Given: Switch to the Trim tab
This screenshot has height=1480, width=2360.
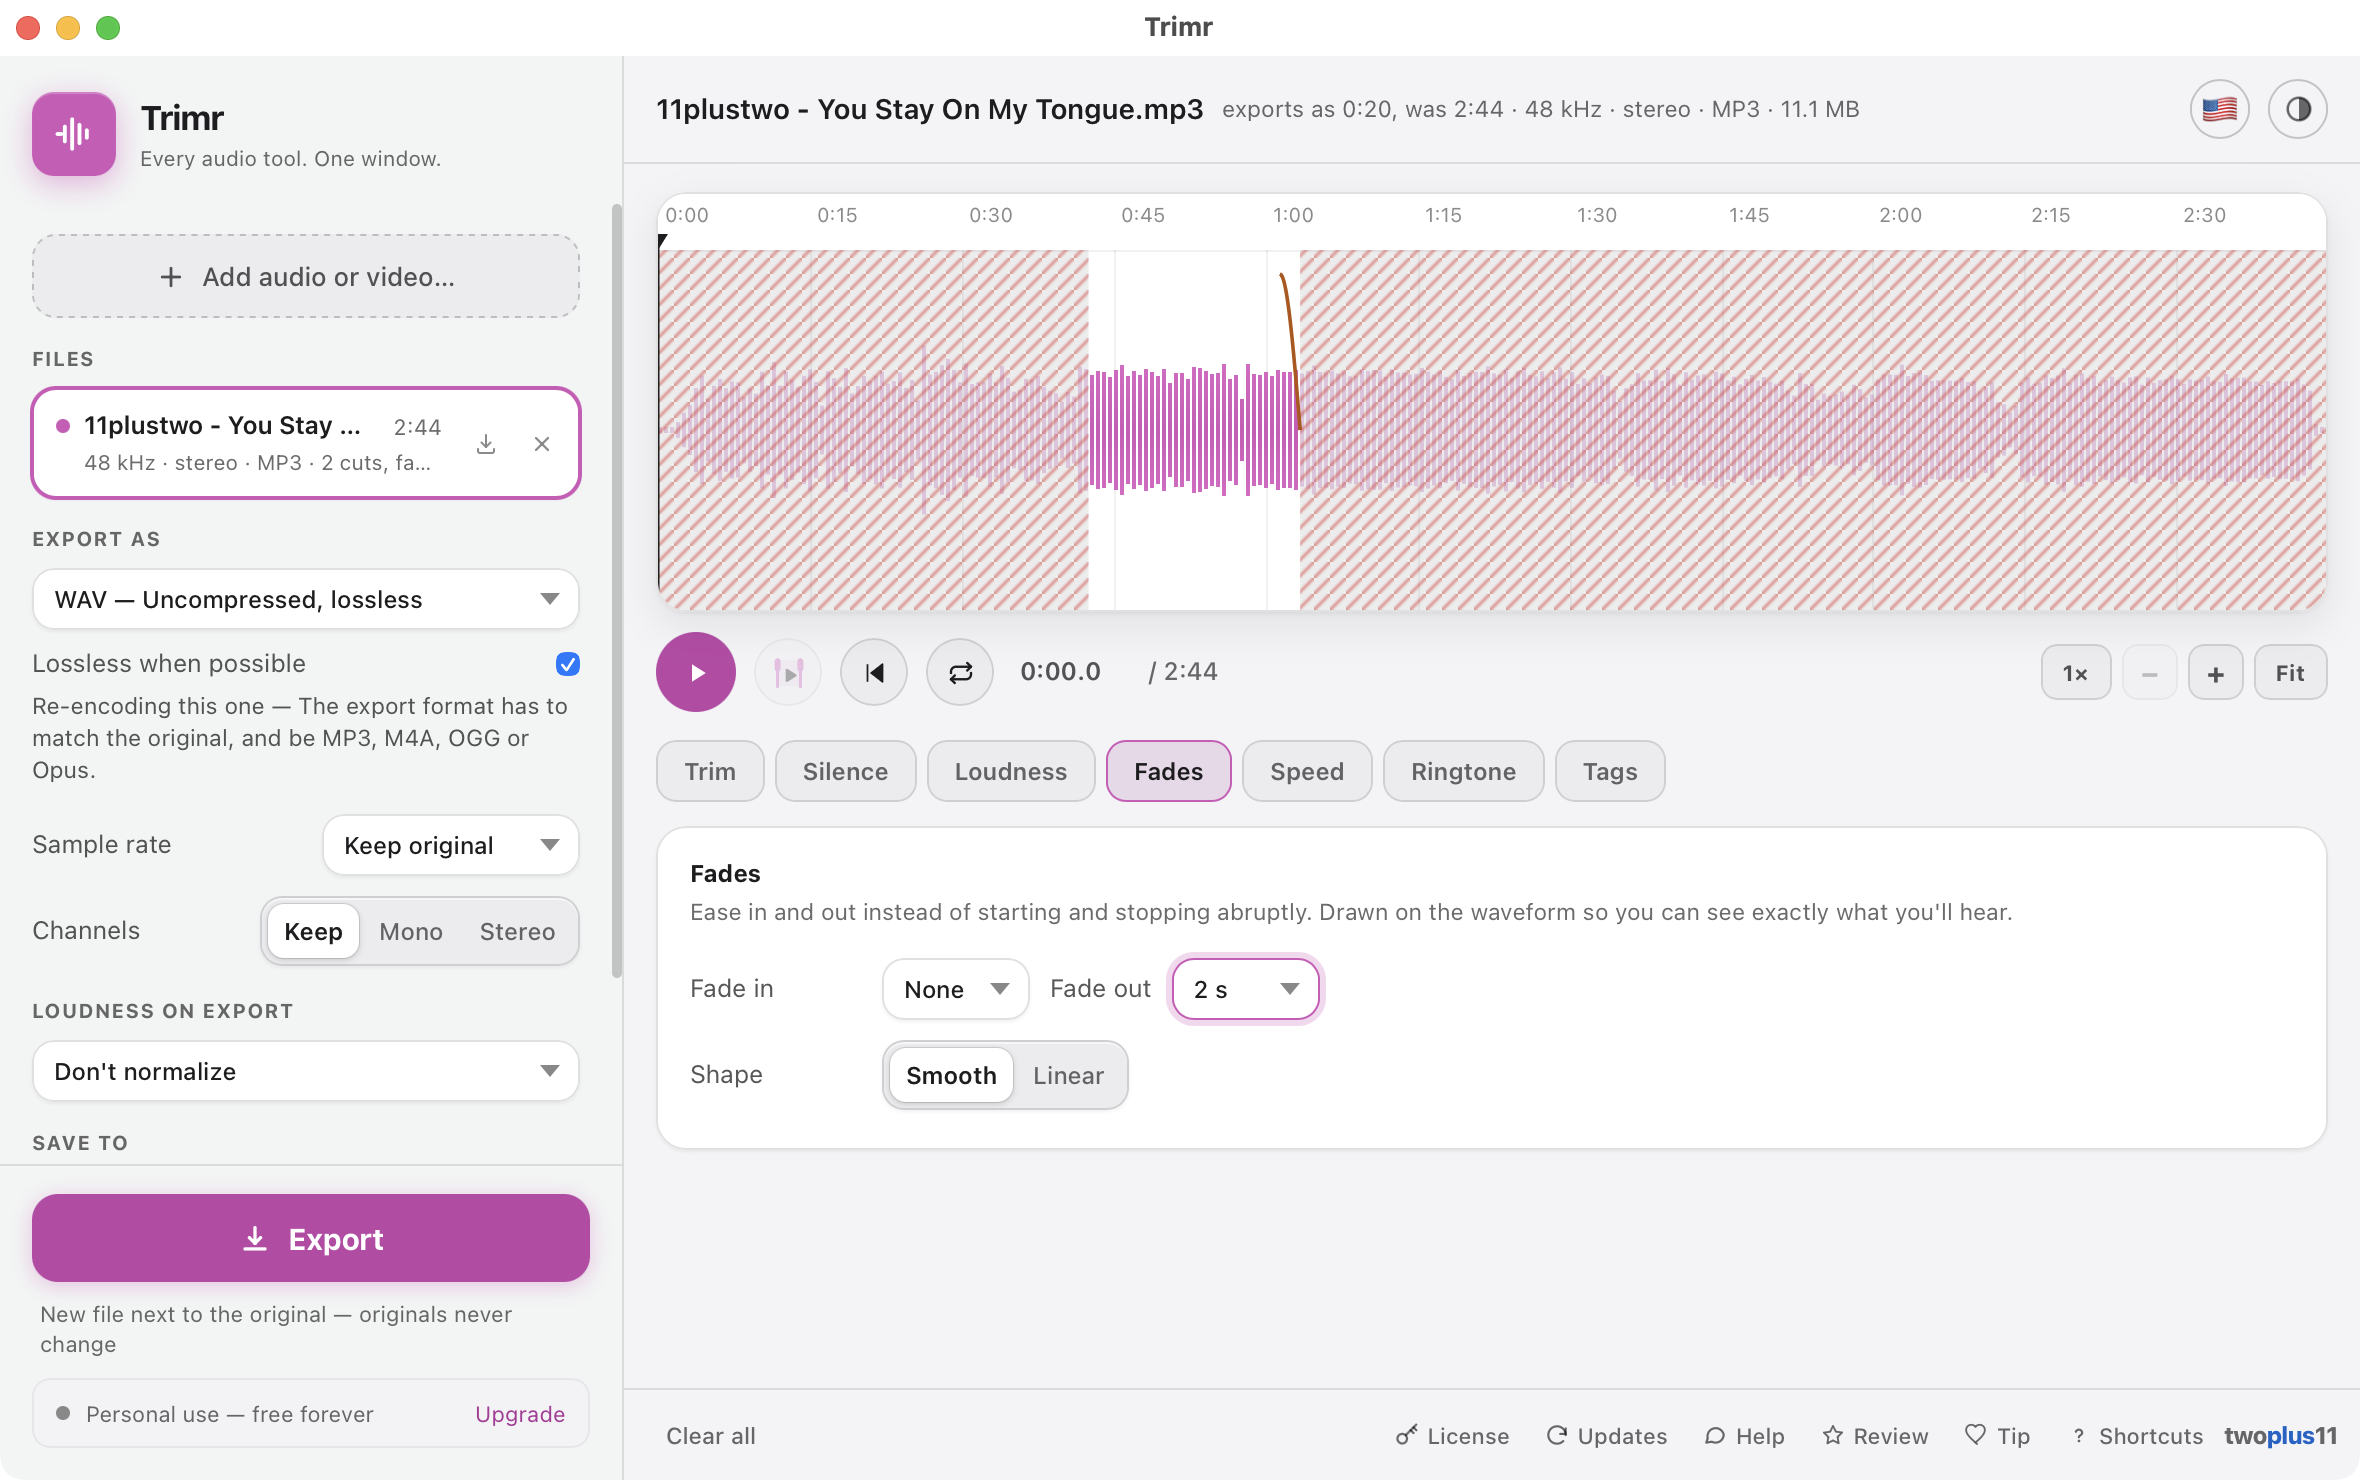Looking at the screenshot, I should coord(710,771).
